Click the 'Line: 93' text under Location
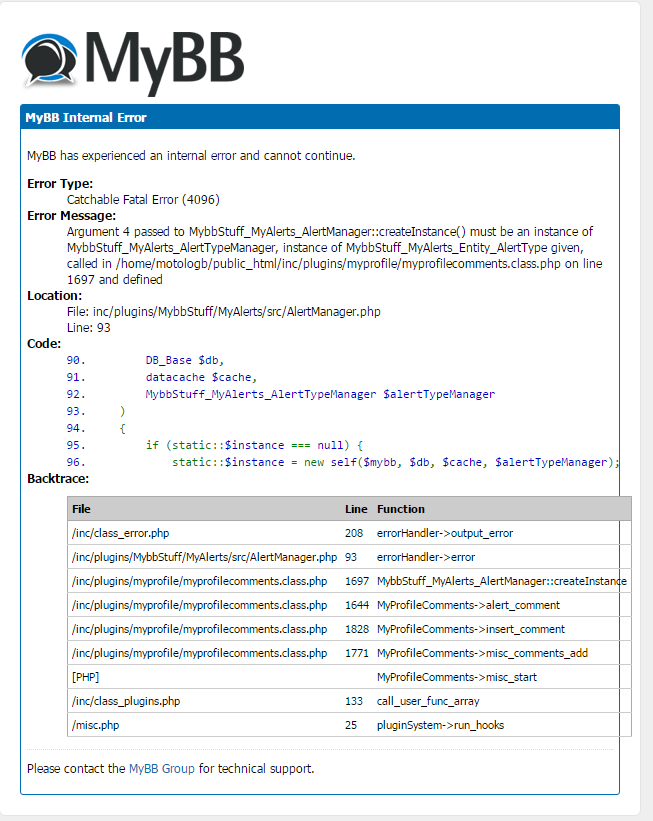653x821 pixels. pyautogui.click(x=88, y=328)
